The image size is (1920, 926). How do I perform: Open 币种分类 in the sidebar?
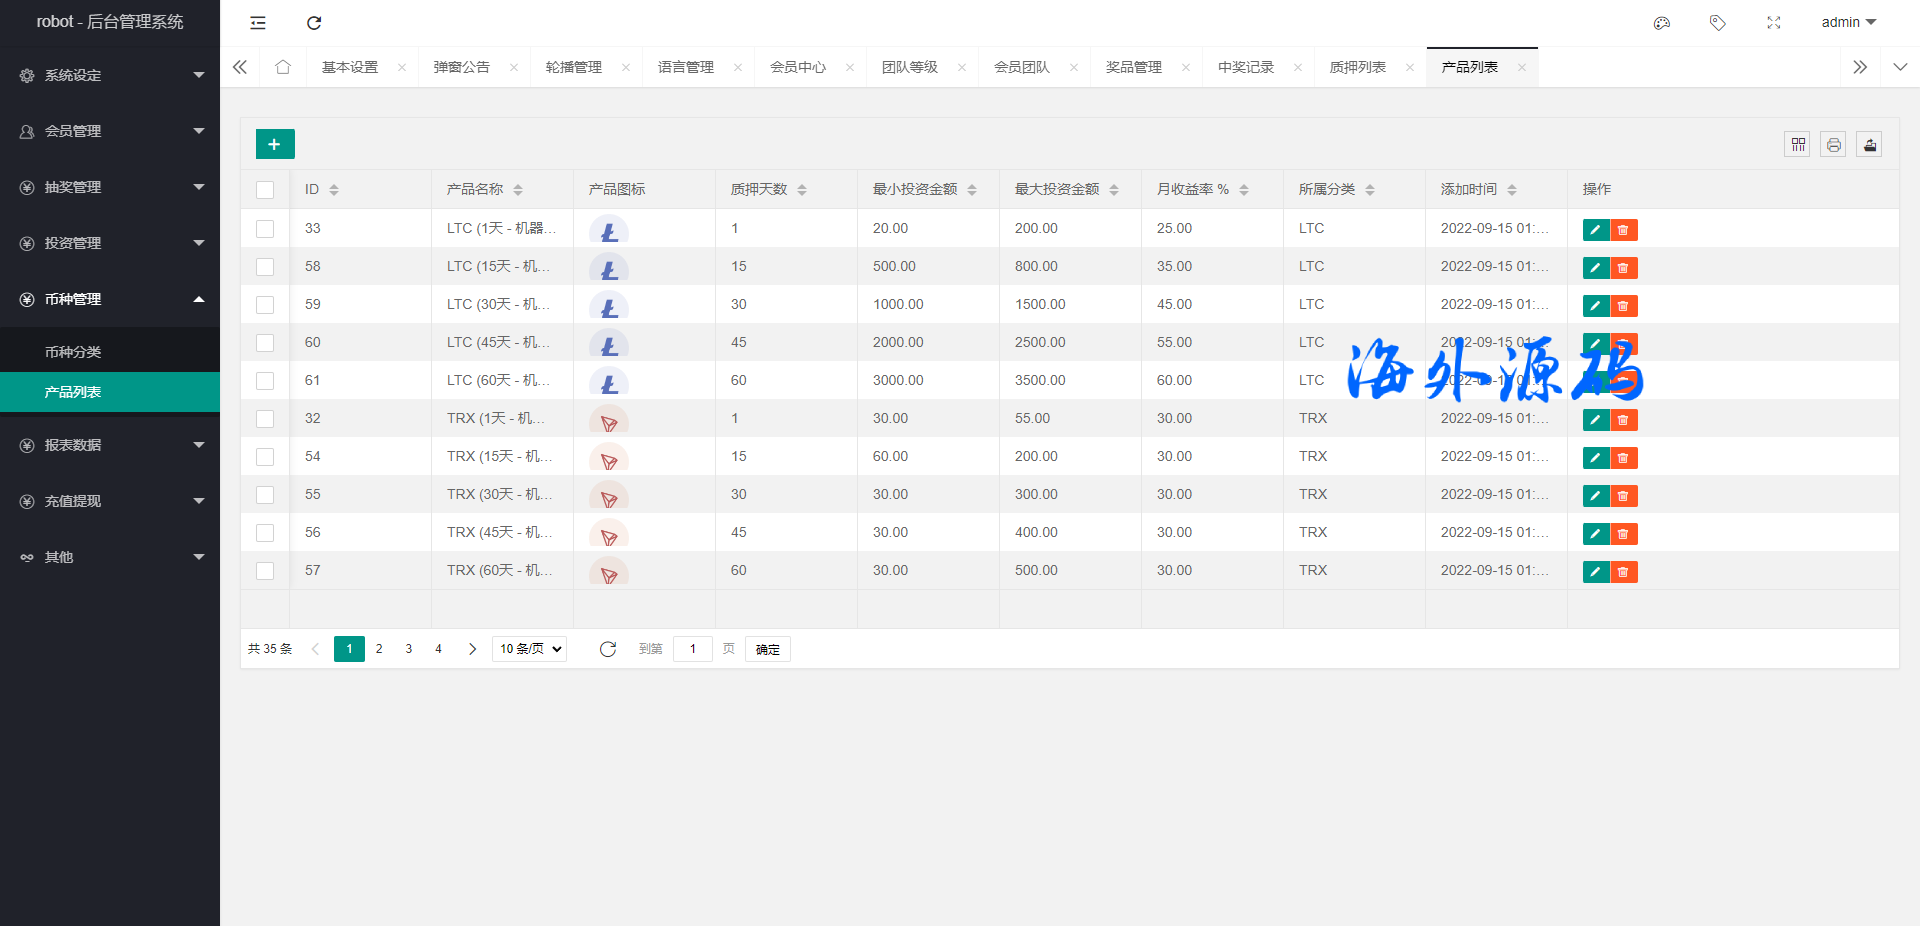point(73,352)
